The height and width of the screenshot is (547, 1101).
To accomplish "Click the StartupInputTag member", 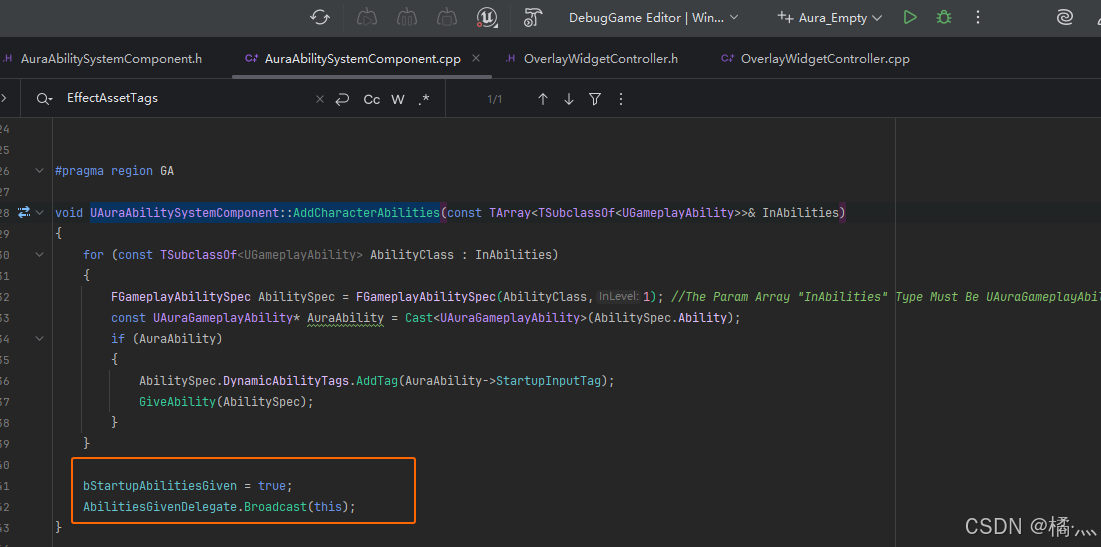I will pos(548,381).
